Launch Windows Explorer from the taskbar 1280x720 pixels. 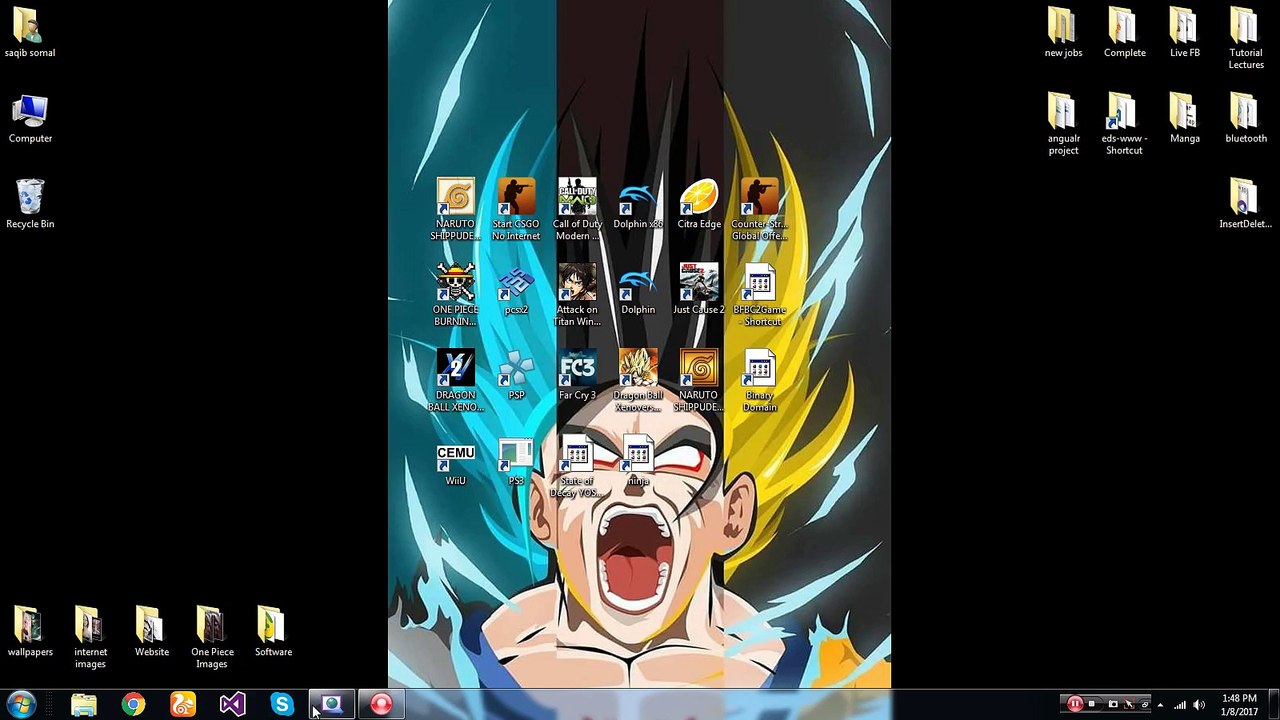(84, 705)
